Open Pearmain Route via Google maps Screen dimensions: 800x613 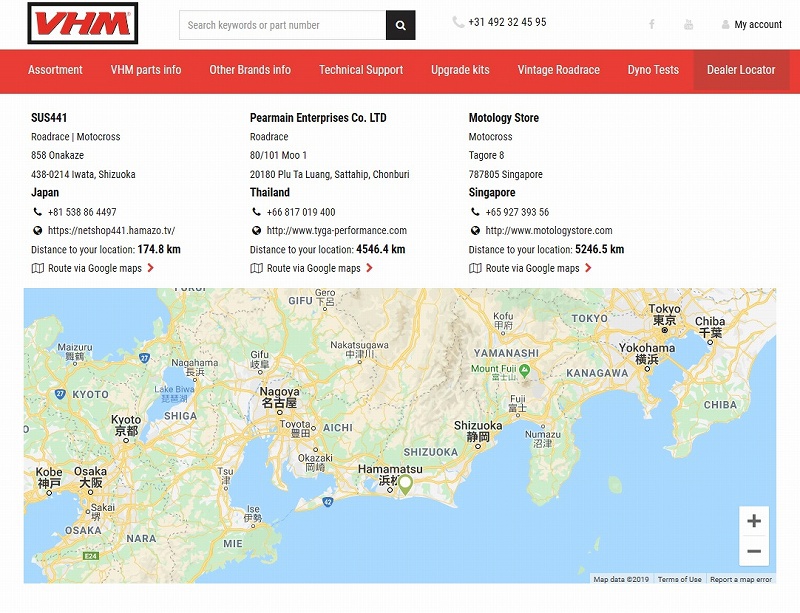click(314, 268)
